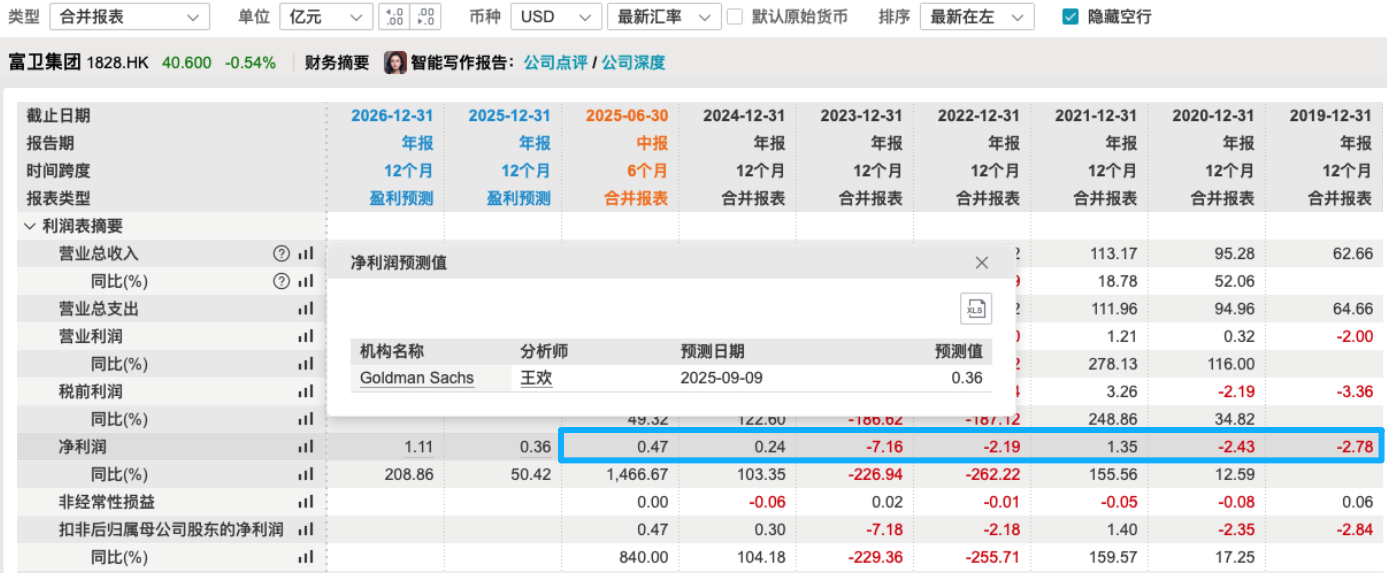
Task: Open the 公司深度 report link
Action: (633, 63)
